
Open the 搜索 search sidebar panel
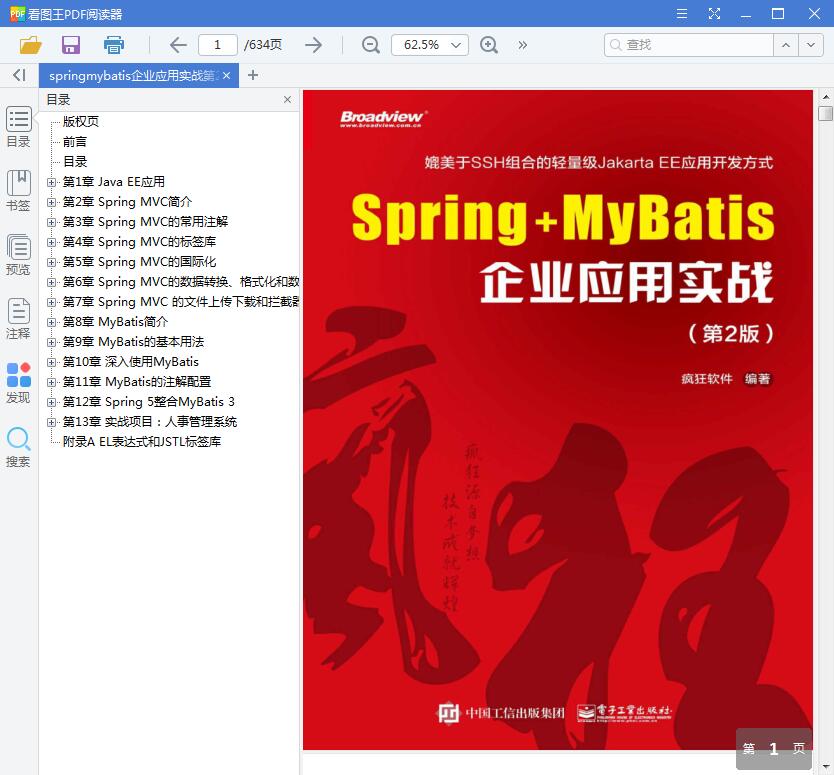coord(19,447)
